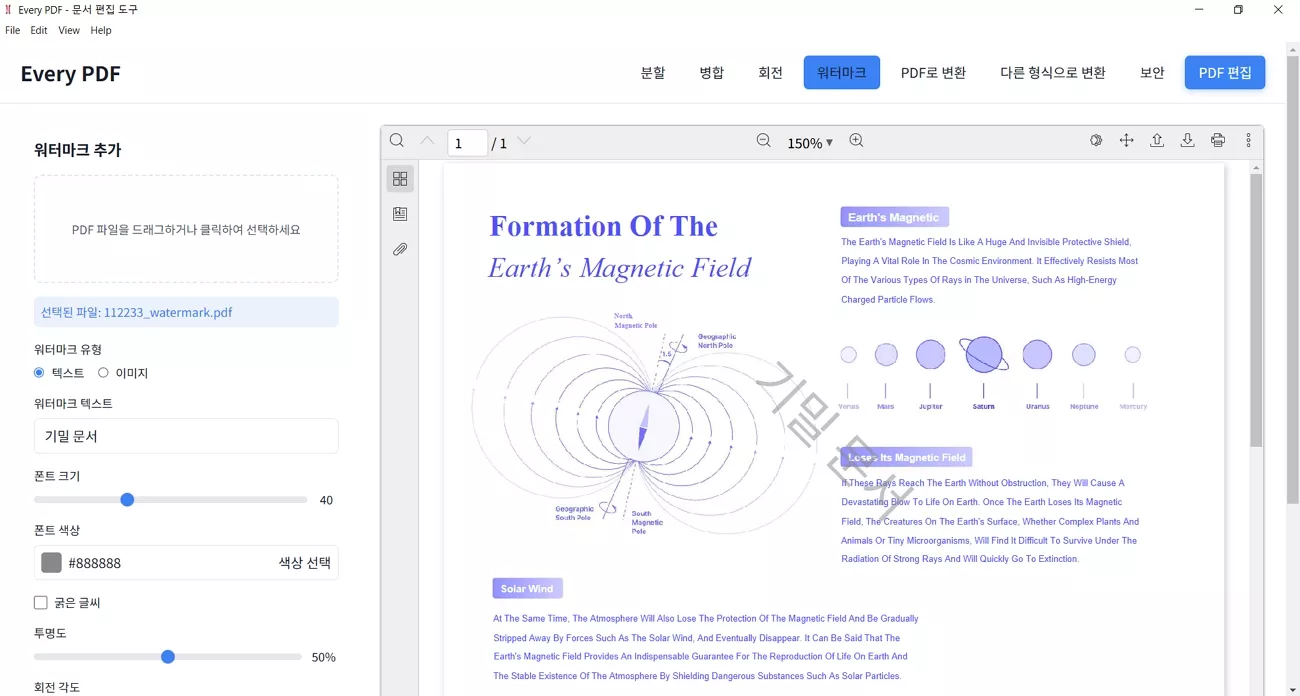Viewport: 1300px width, 696px height.
Task: Click the Jupiter planet circle
Action: [930, 354]
